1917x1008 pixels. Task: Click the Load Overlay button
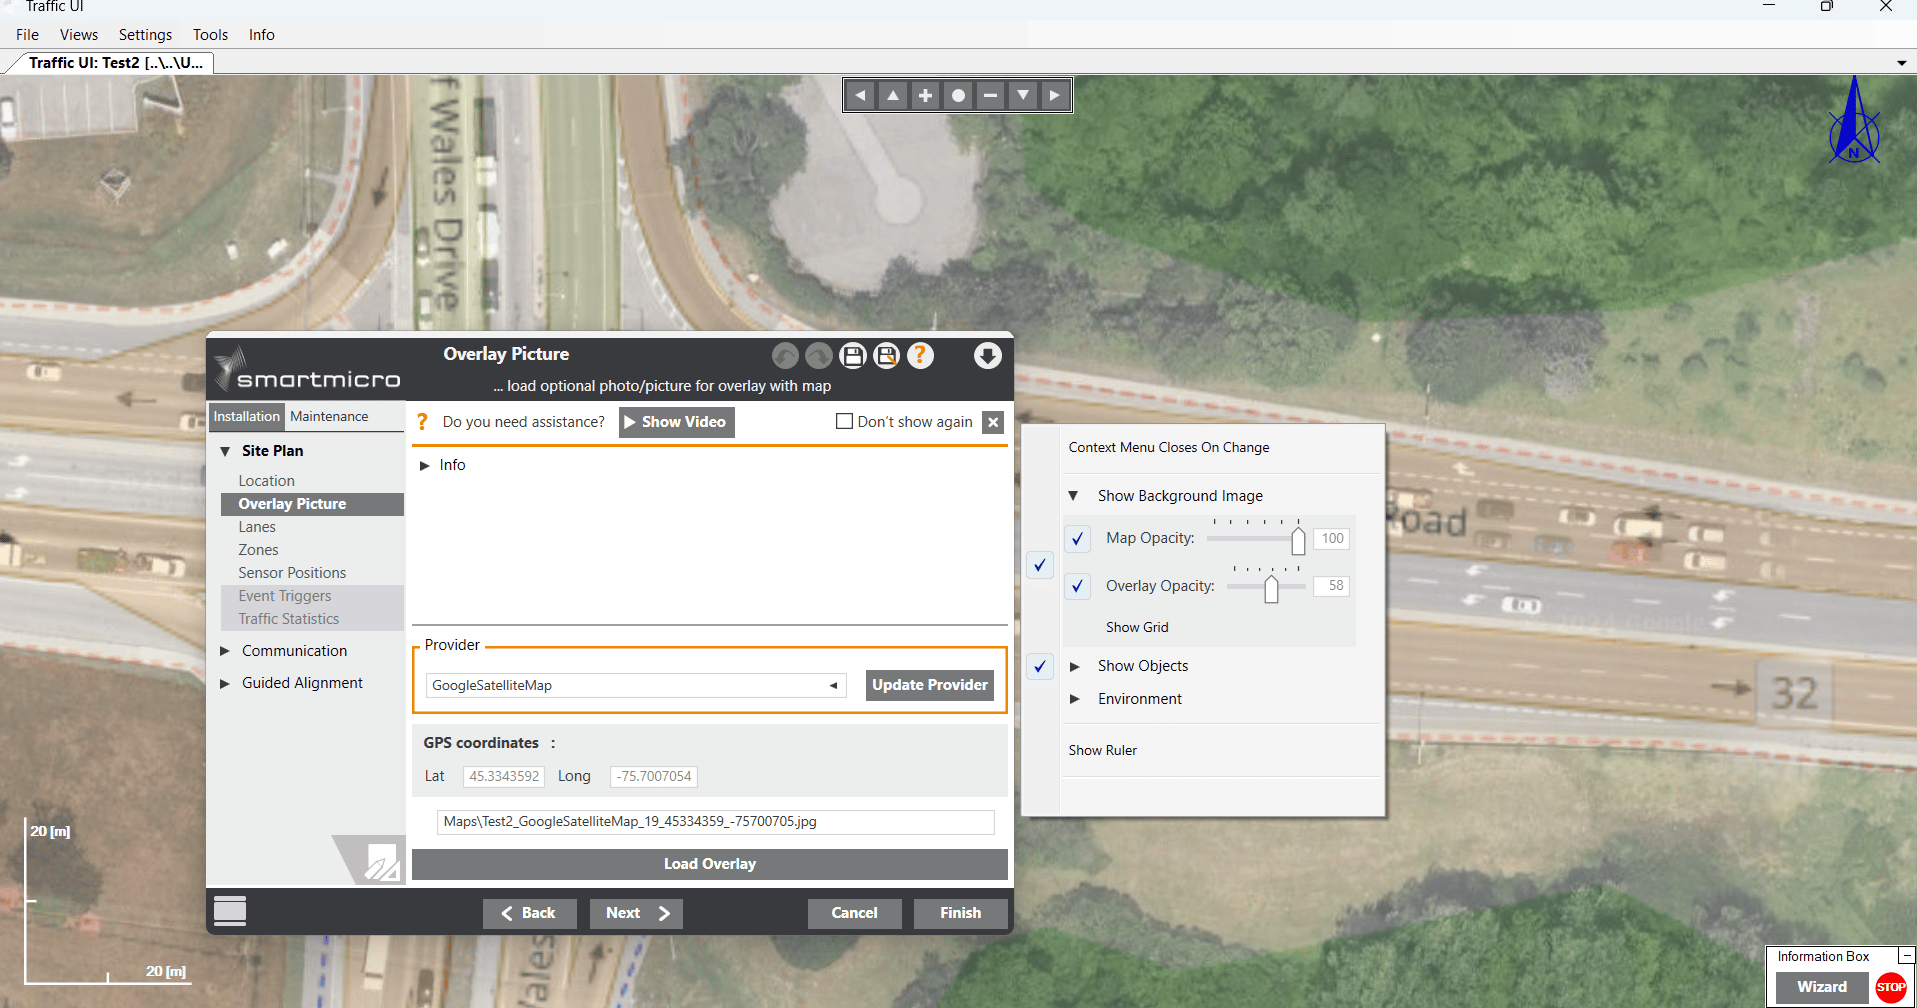[710, 864]
